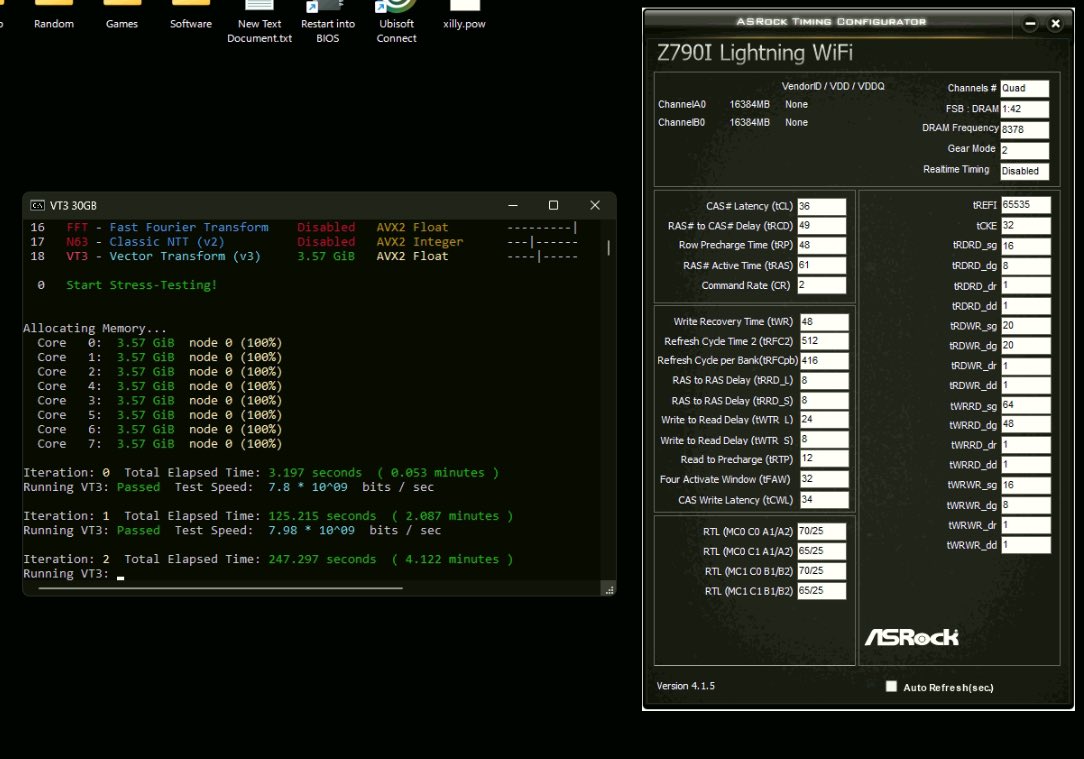Click the RTL (MC0 C0 A1/A2) field
This screenshot has height=759, width=1084.
pyautogui.click(x=821, y=532)
